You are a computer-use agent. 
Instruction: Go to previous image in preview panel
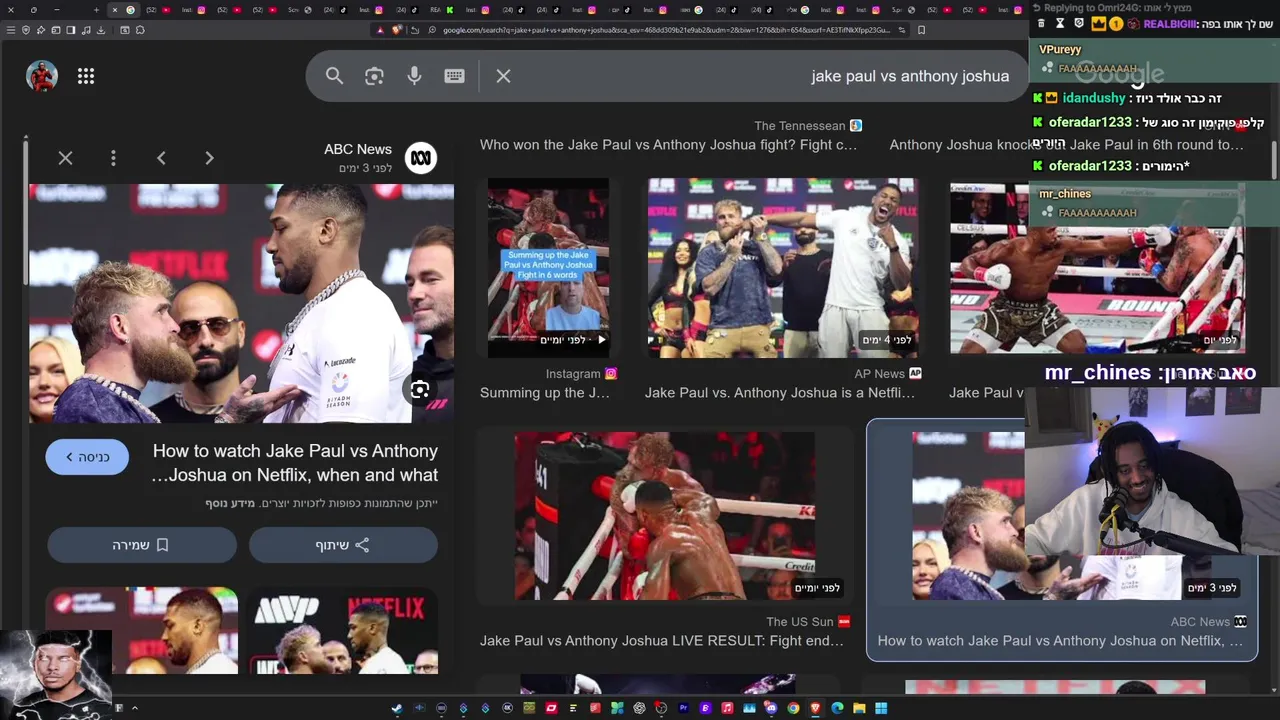point(161,158)
